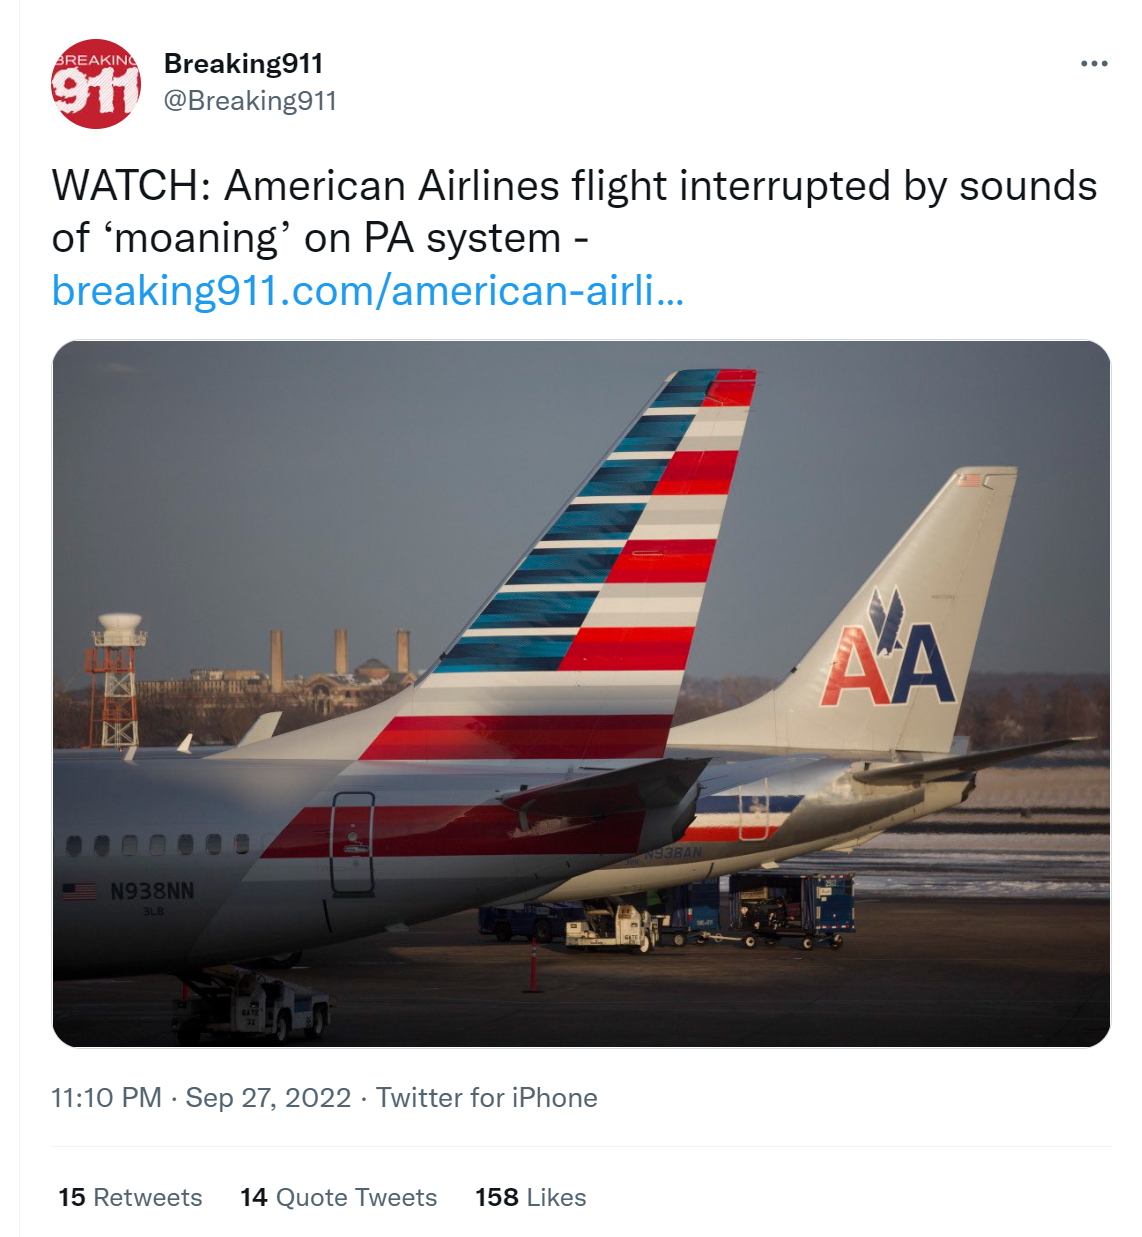Click the Breaking911 profile avatar
This screenshot has height=1237, width=1142.
pos(96,84)
